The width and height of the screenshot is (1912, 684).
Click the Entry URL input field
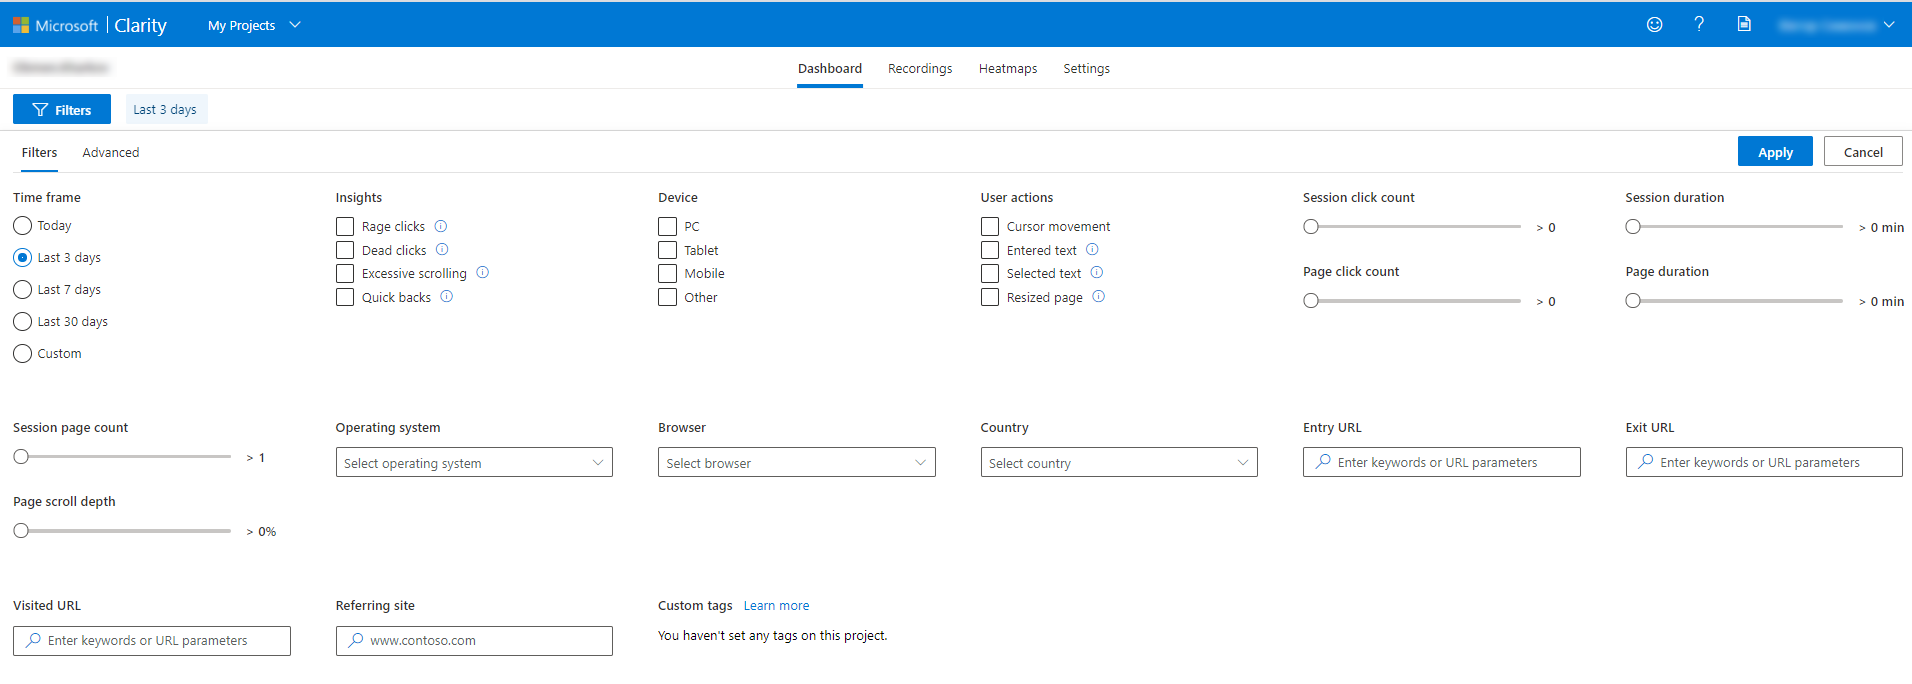[x=1441, y=462]
